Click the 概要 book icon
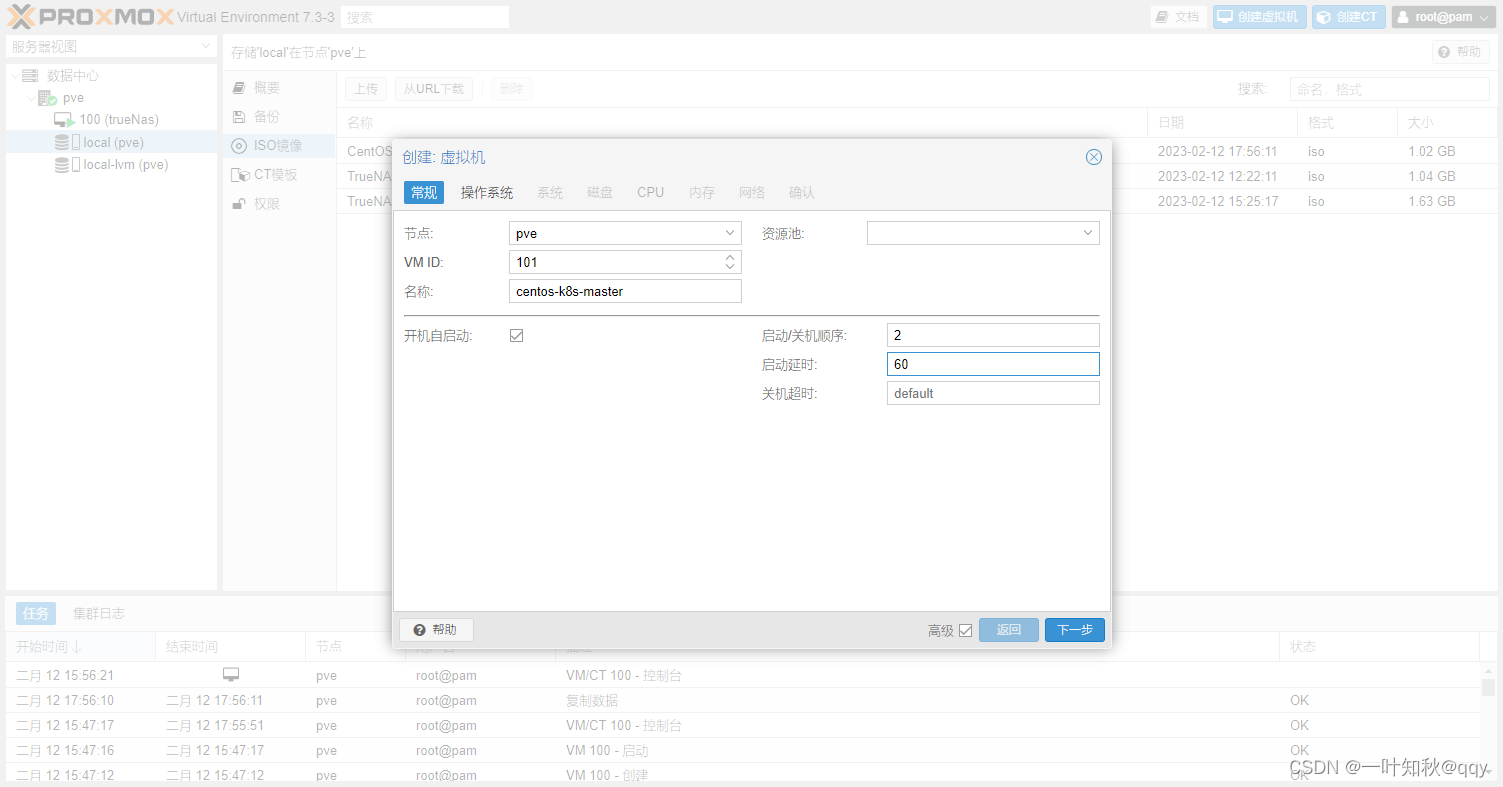The height and width of the screenshot is (787, 1503). point(239,88)
